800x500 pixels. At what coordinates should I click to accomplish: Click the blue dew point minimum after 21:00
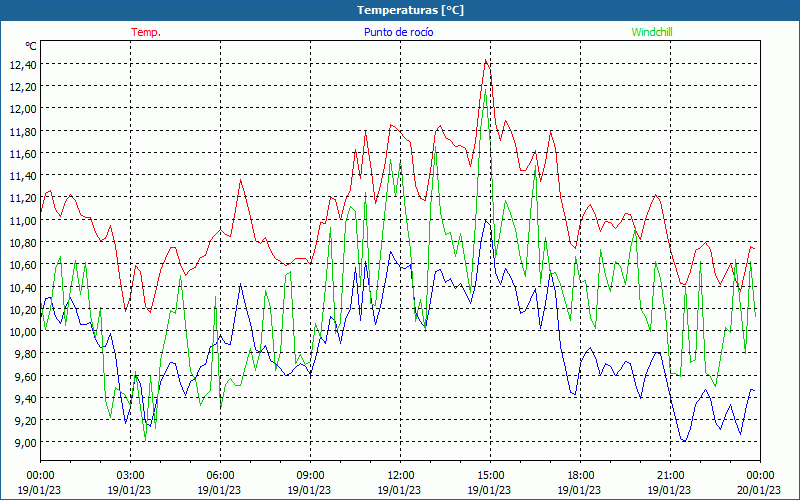683,440
